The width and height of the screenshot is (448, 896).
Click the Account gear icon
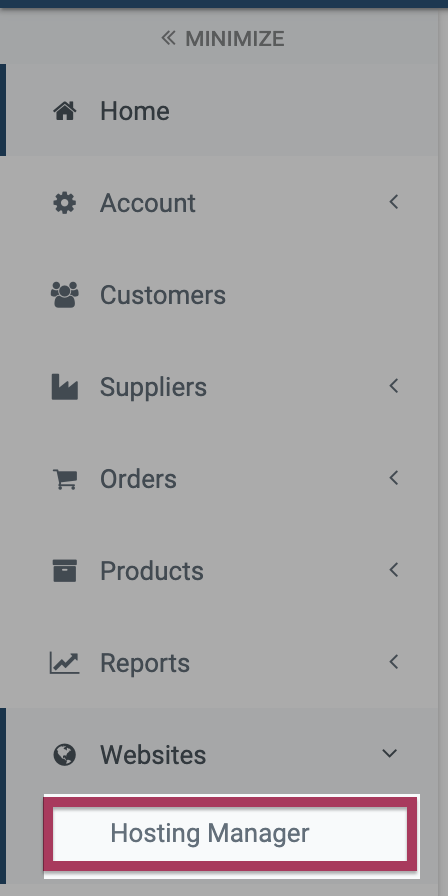point(65,203)
